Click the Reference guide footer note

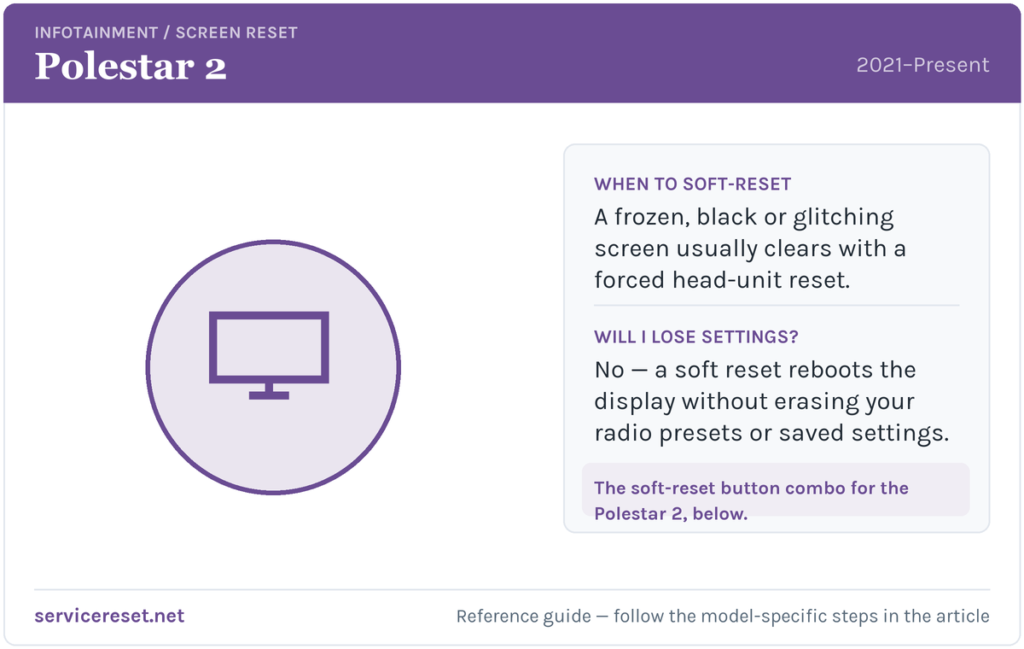[723, 616]
